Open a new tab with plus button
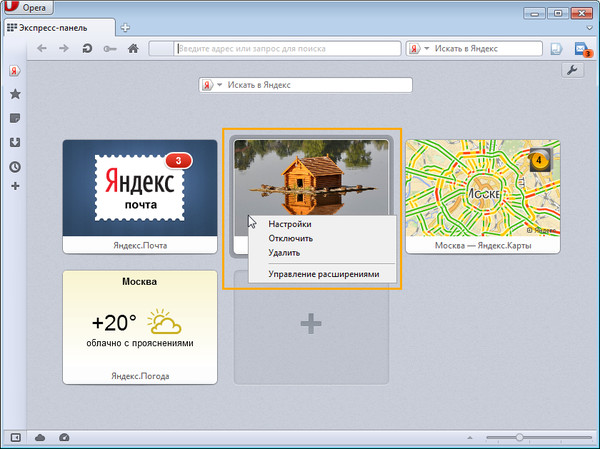Image resolution: width=600 pixels, height=449 pixels. coord(125,28)
